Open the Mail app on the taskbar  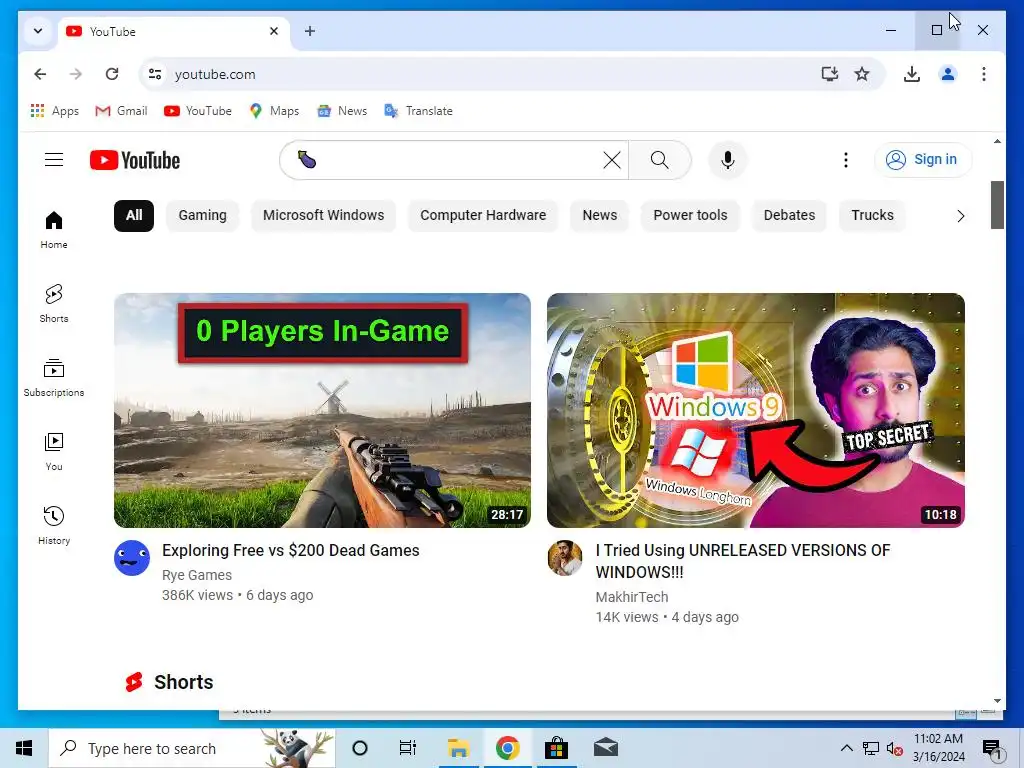coord(606,748)
